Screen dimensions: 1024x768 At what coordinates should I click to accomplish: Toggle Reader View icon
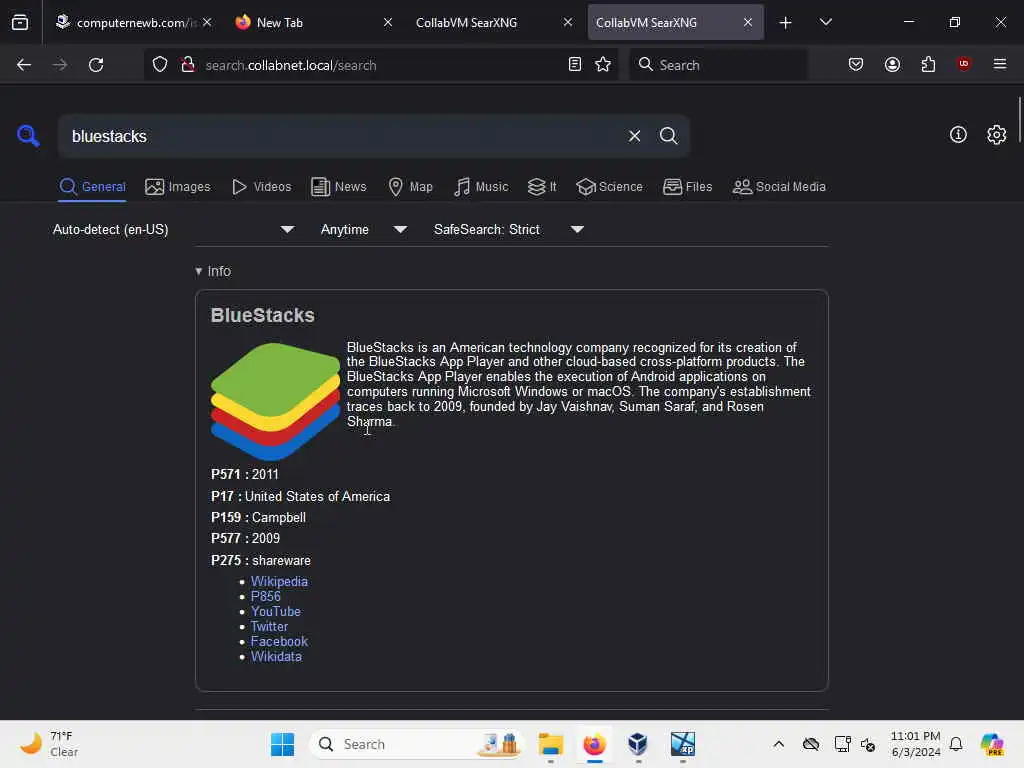coord(575,64)
